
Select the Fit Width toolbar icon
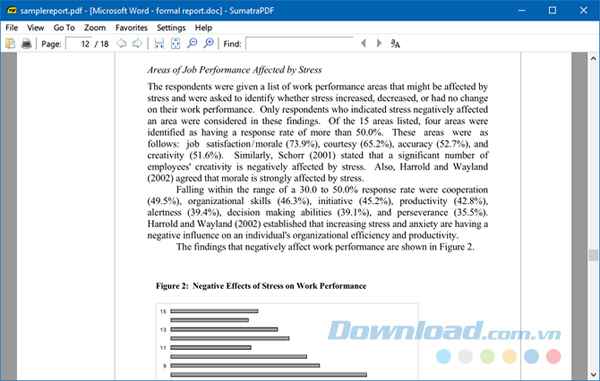tap(159, 44)
